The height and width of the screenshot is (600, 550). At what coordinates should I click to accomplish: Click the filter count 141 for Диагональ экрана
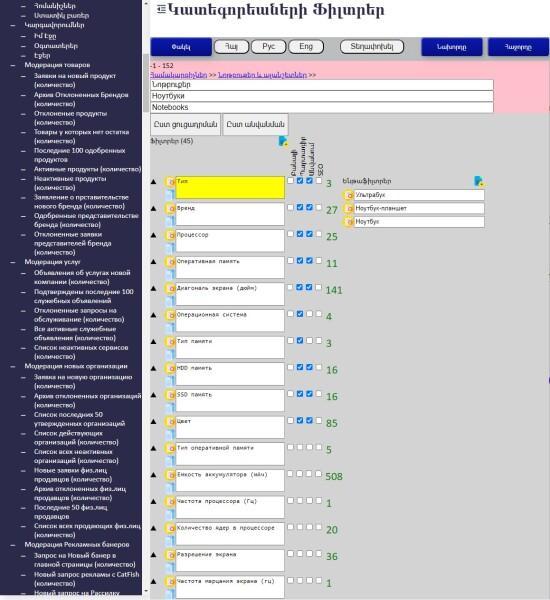click(x=334, y=290)
